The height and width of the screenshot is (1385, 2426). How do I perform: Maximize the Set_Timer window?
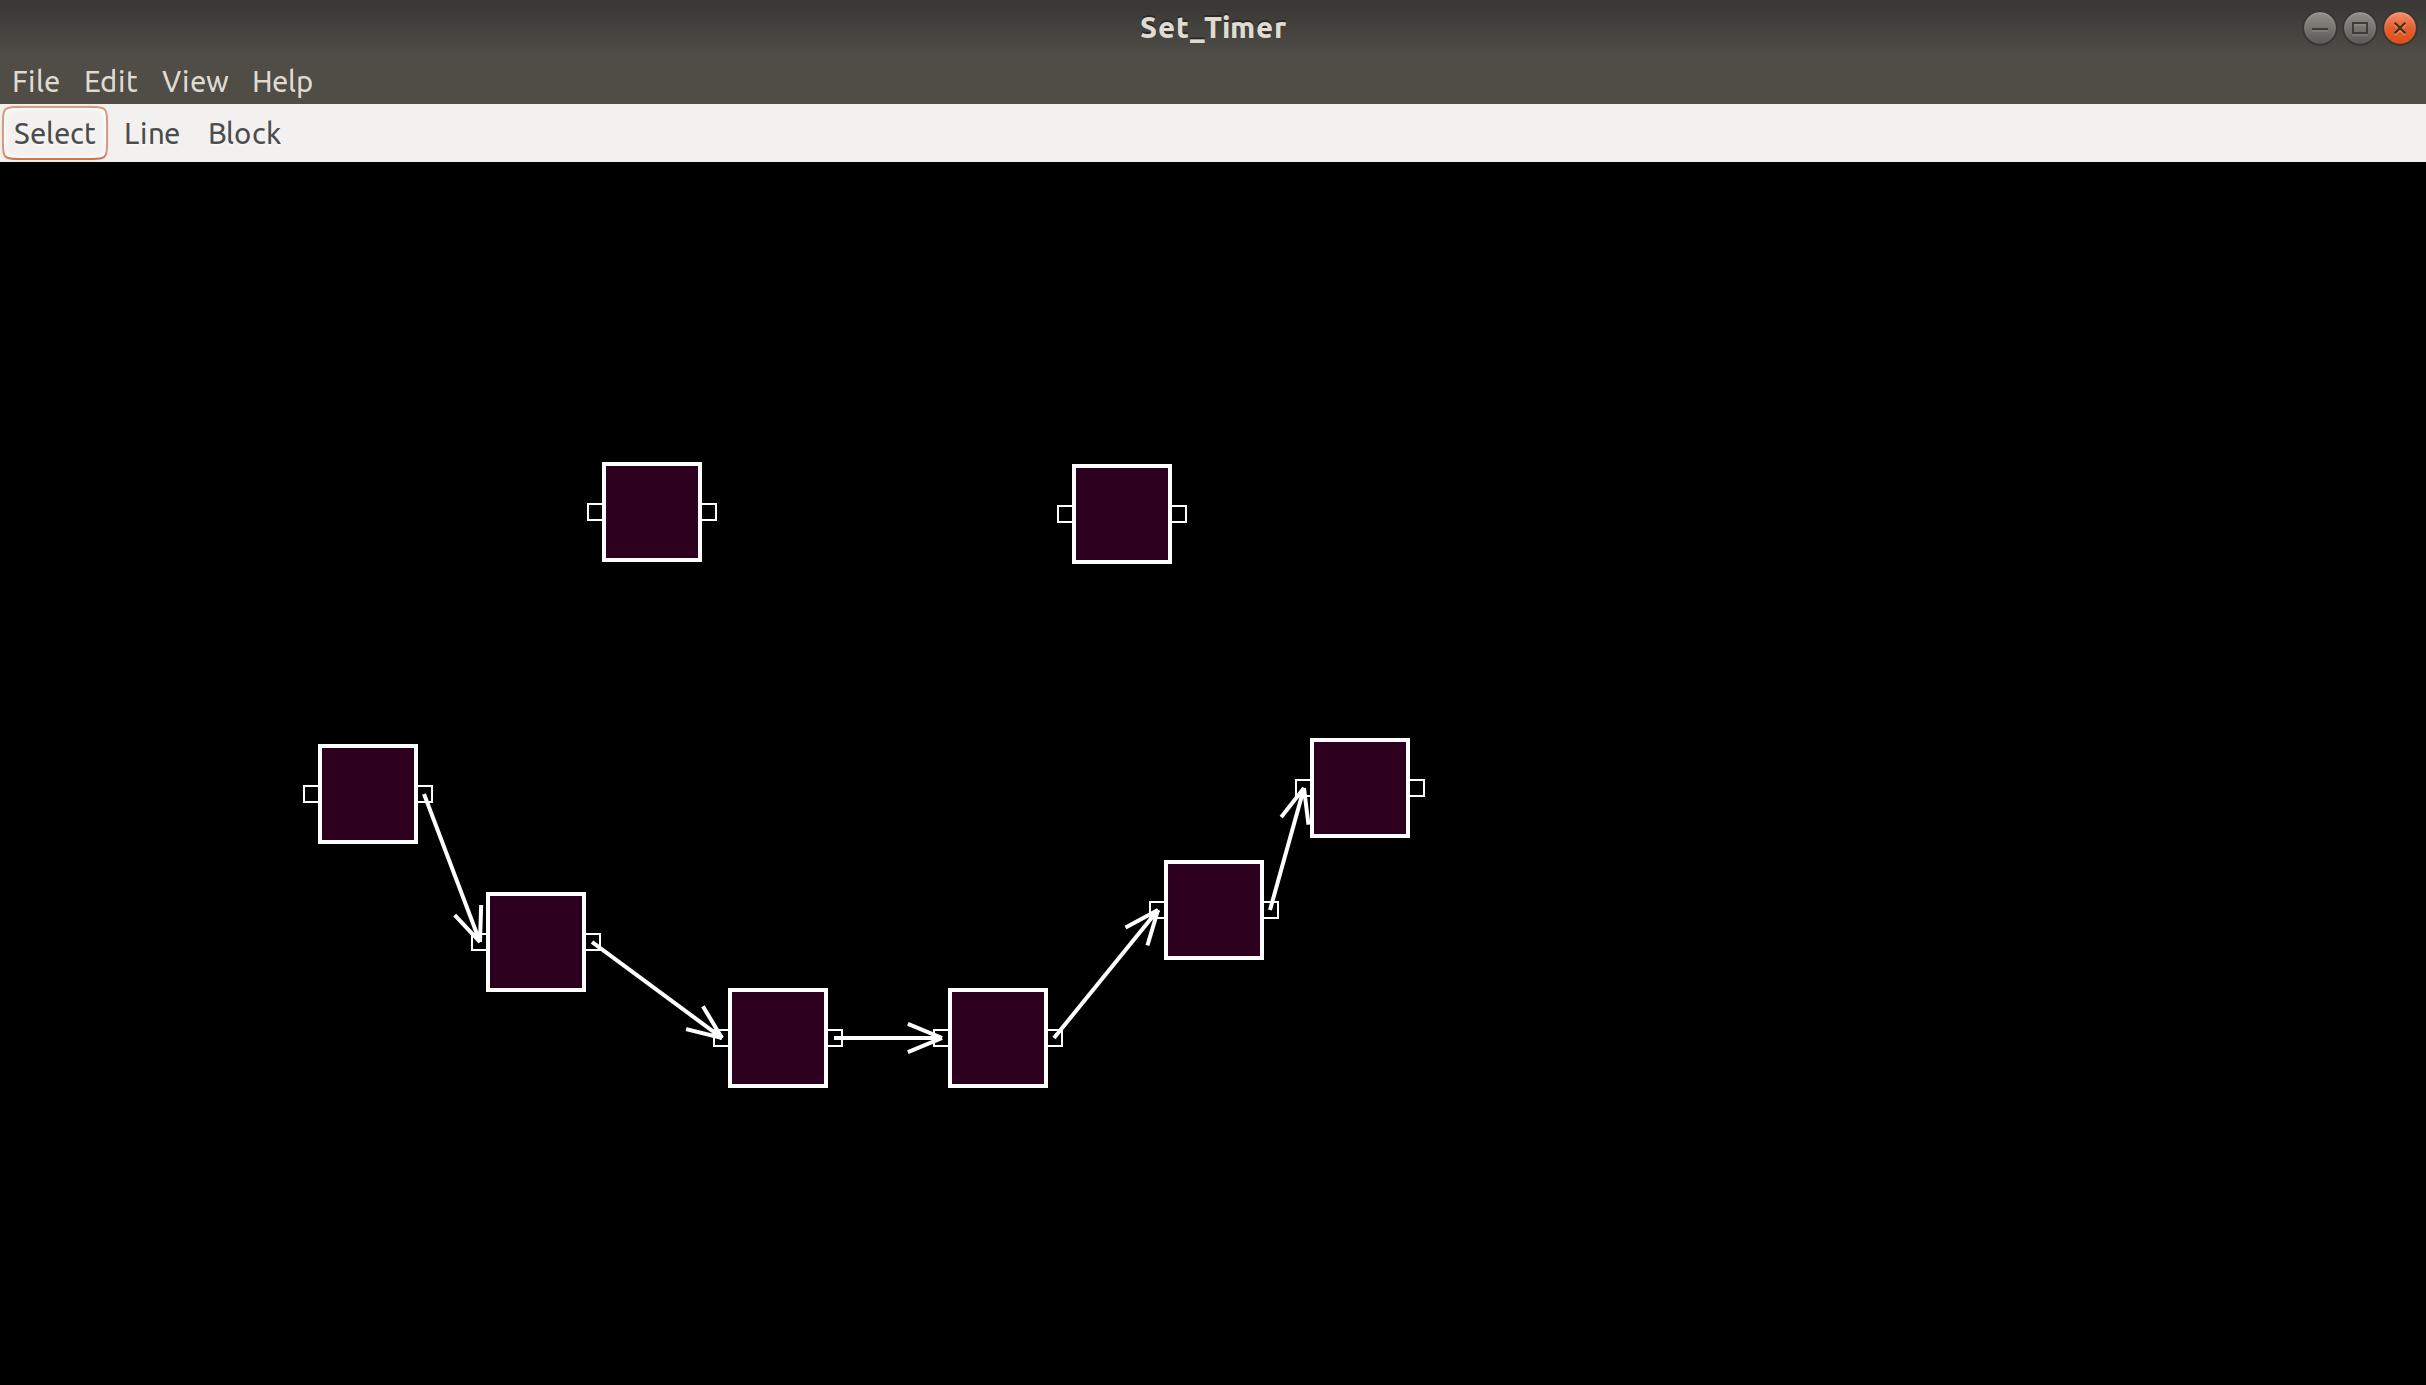(2360, 28)
